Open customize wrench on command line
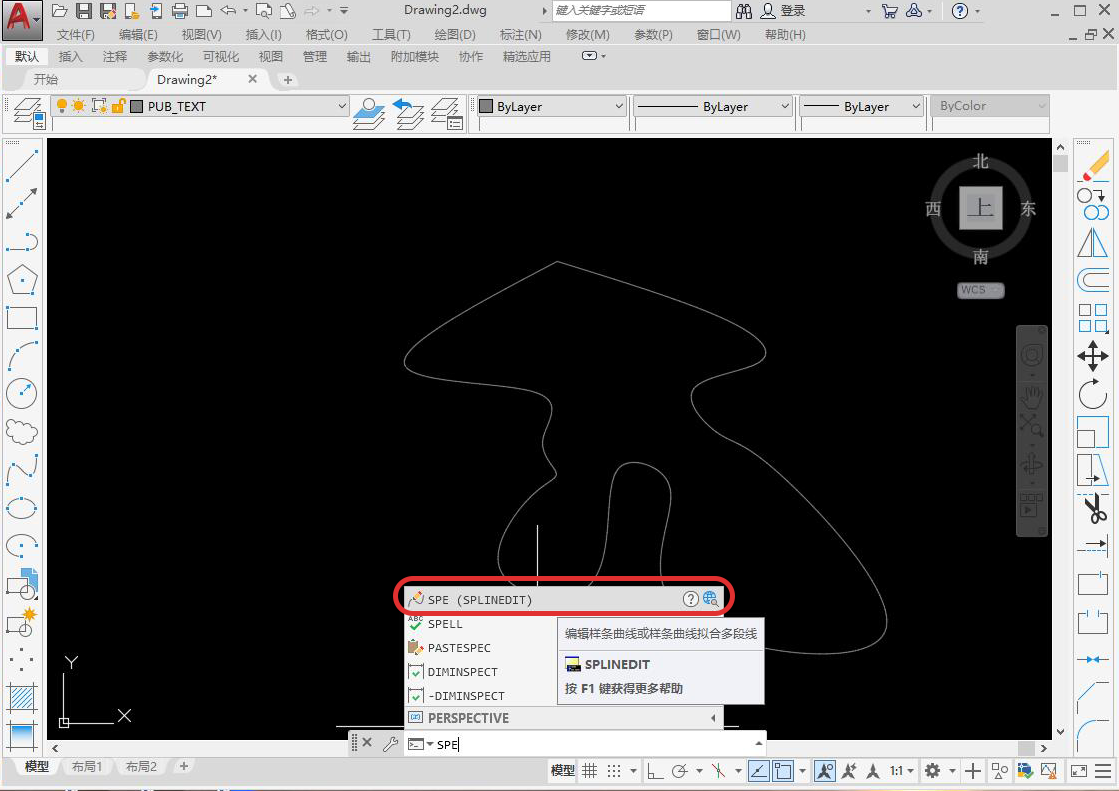Viewport: 1119px width, 791px height. (390, 744)
